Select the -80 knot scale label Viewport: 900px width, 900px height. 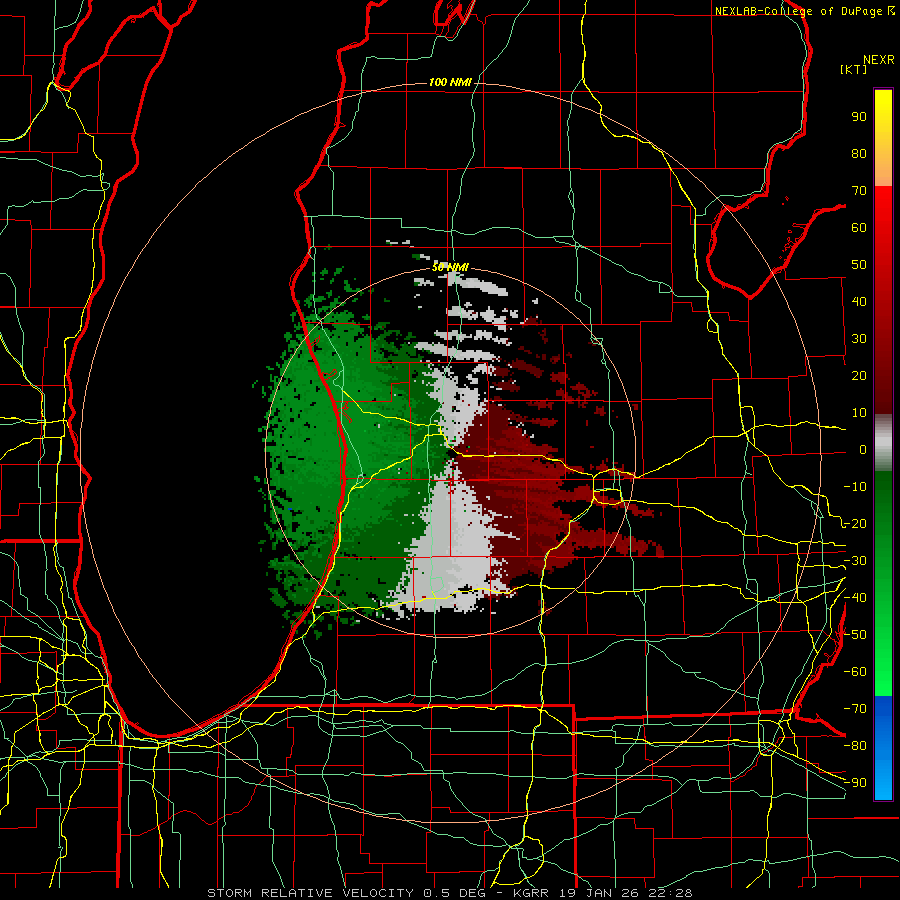tap(855, 746)
